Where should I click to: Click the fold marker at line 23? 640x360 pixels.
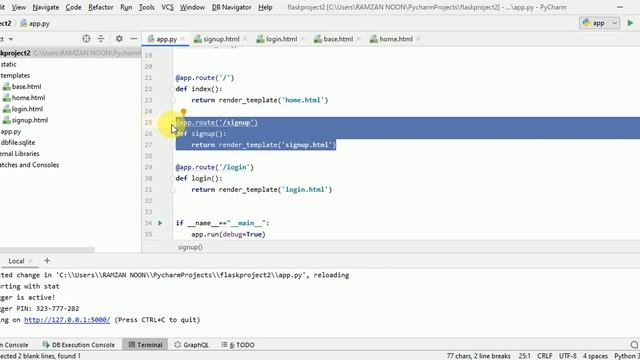pyautogui.click(x=173, y=100)
